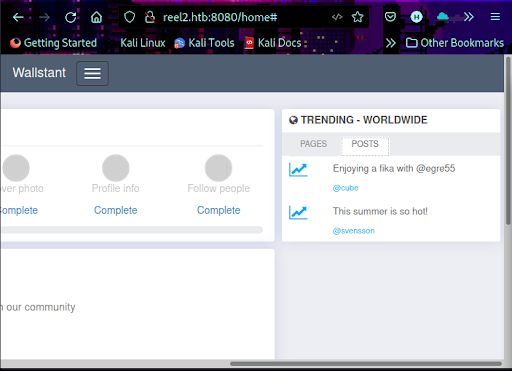The width and height of the screenshot is (512, 371).
Task: Open the Kali Tools bookmark
Action: tap(204, 43)
